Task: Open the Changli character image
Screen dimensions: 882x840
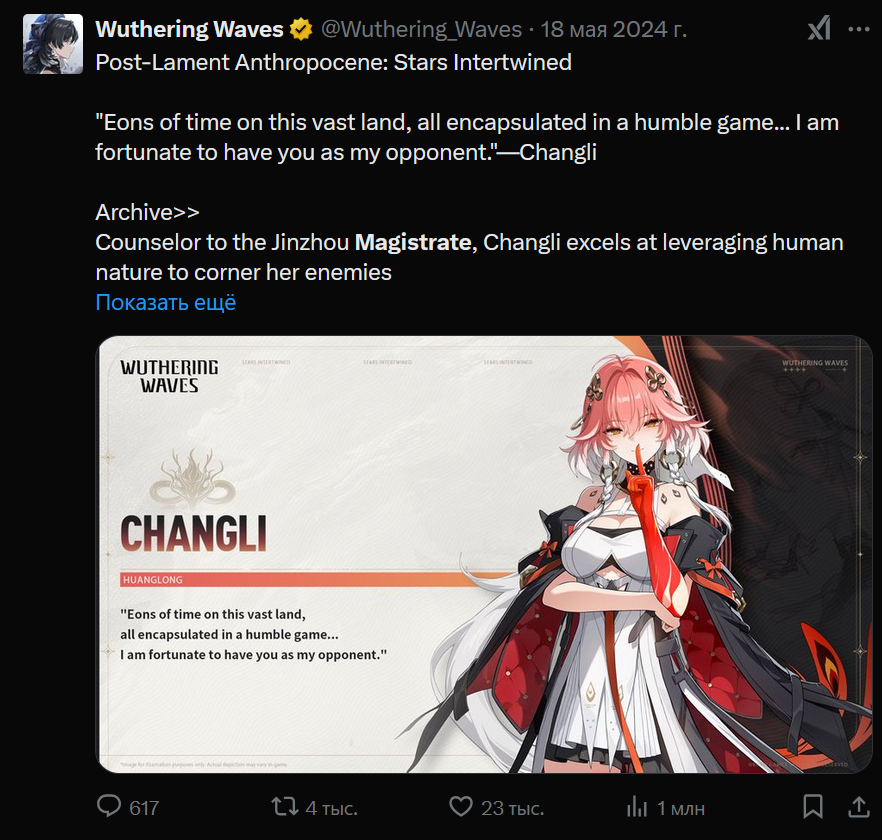Action: pyautogui.click(x=484, y=554)
